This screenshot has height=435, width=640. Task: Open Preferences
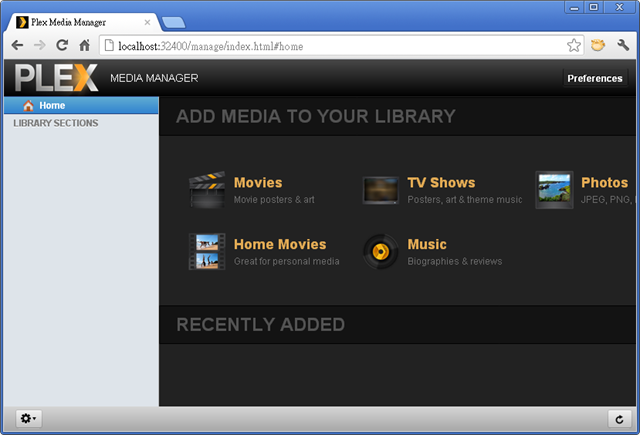[x=595, y=78]
